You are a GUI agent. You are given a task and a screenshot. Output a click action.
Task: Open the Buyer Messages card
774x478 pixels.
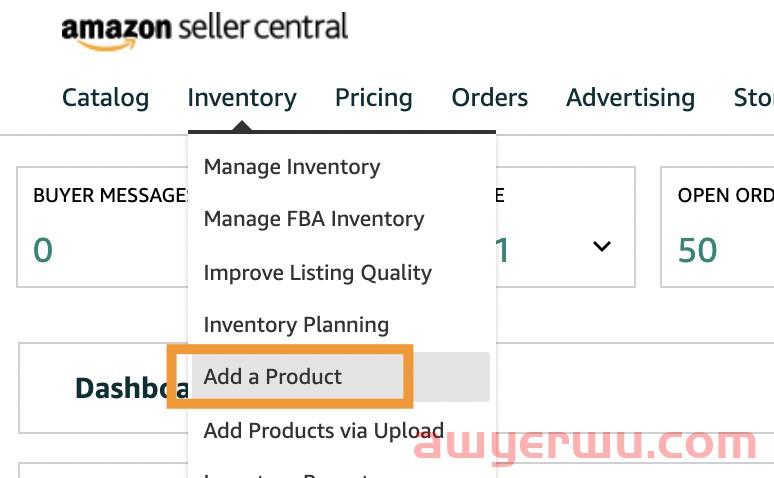(103, 227)
